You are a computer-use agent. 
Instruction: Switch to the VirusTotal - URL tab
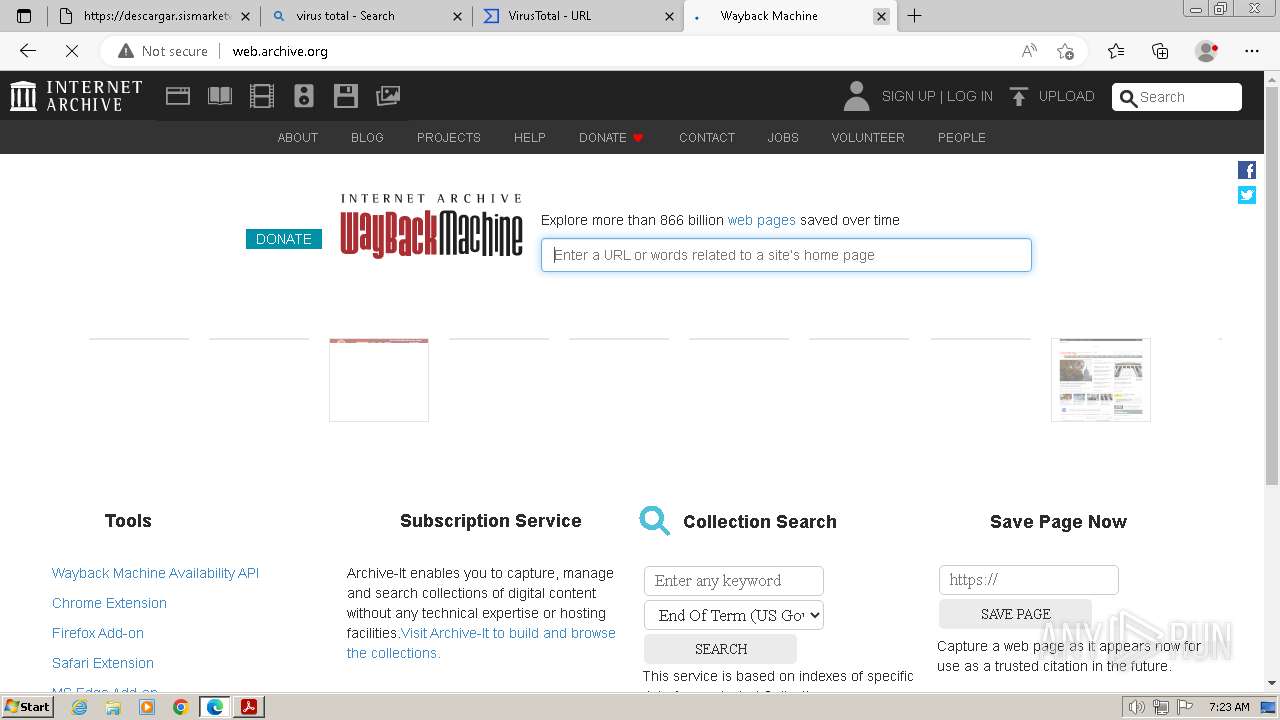tap(578, 16)
